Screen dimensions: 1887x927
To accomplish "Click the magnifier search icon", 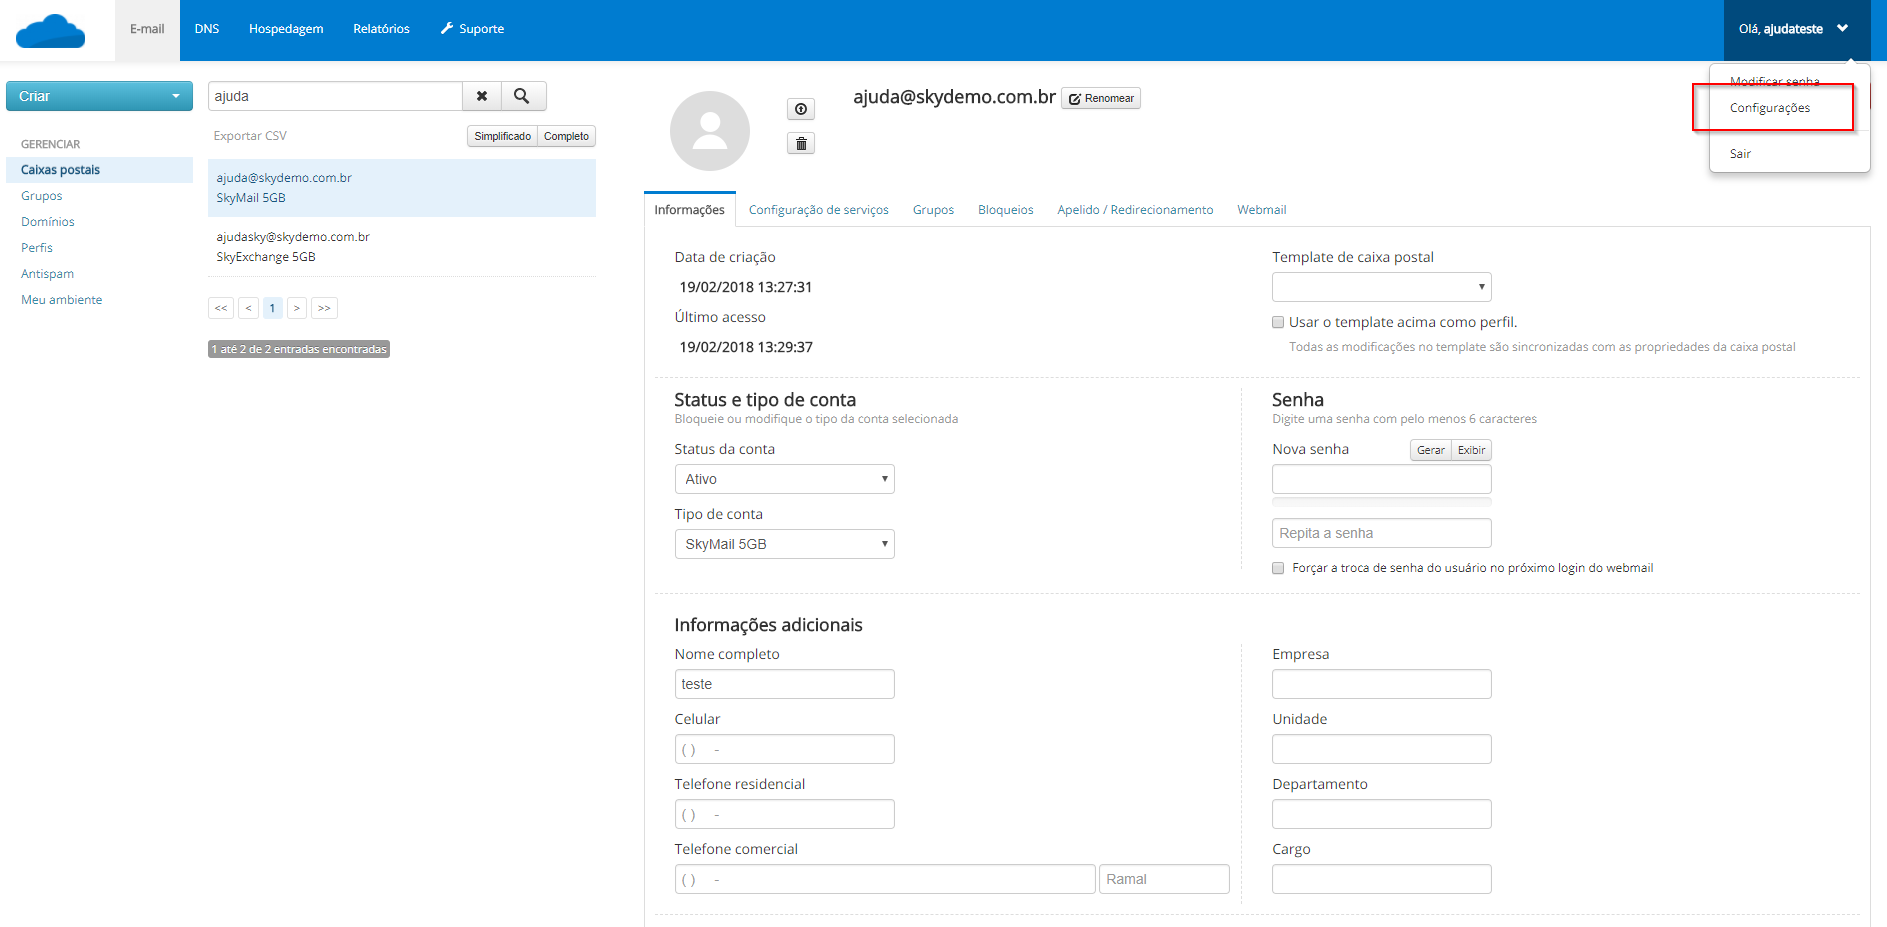I will tap(522, 96).
